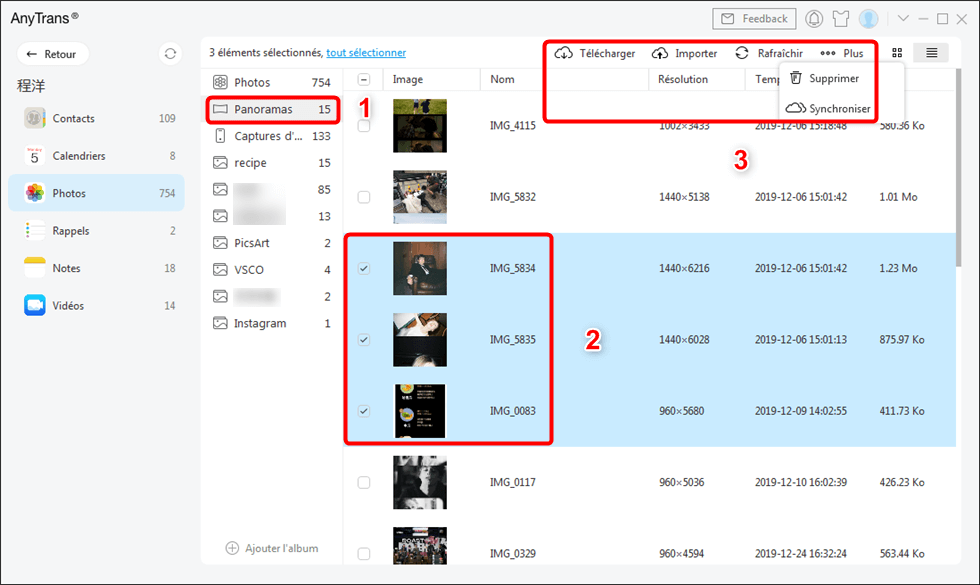This screenshot has width=980, height=585.
Task: Click Rafraîchir to refresh list
Action: coord(769,54)
